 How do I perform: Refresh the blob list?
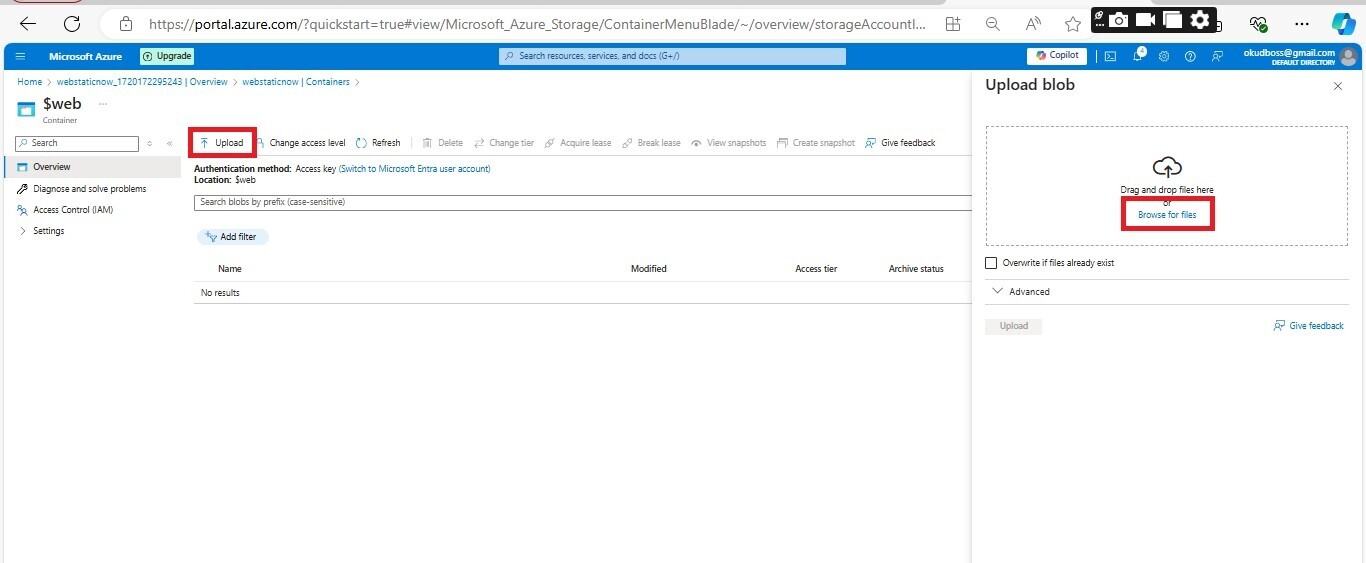pos(378,143)
